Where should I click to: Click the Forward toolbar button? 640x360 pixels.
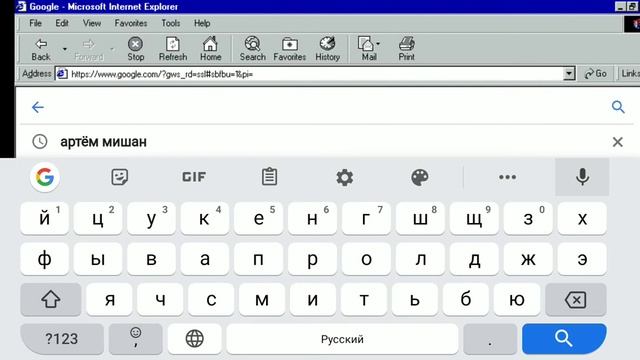point(89,49)
